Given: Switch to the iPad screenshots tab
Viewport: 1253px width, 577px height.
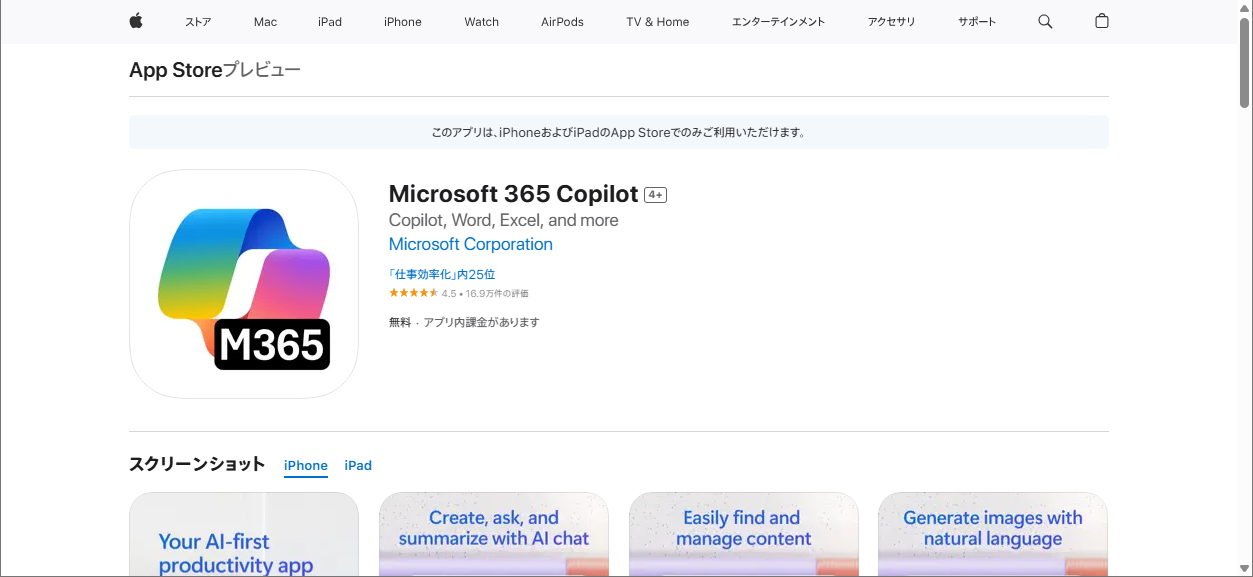Looking at the screenshot, I should [x=358, y=466].
